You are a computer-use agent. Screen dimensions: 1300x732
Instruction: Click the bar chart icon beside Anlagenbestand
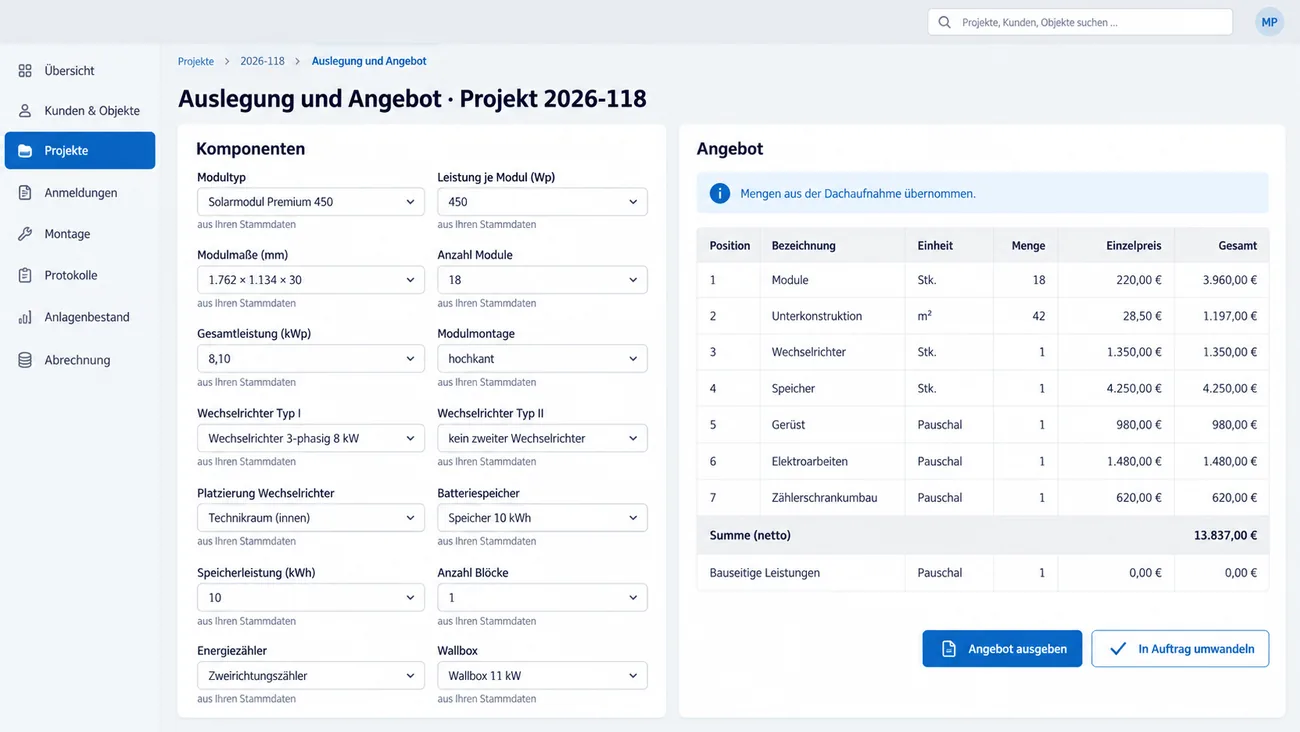pyautogui.click(x=25, y=317)
